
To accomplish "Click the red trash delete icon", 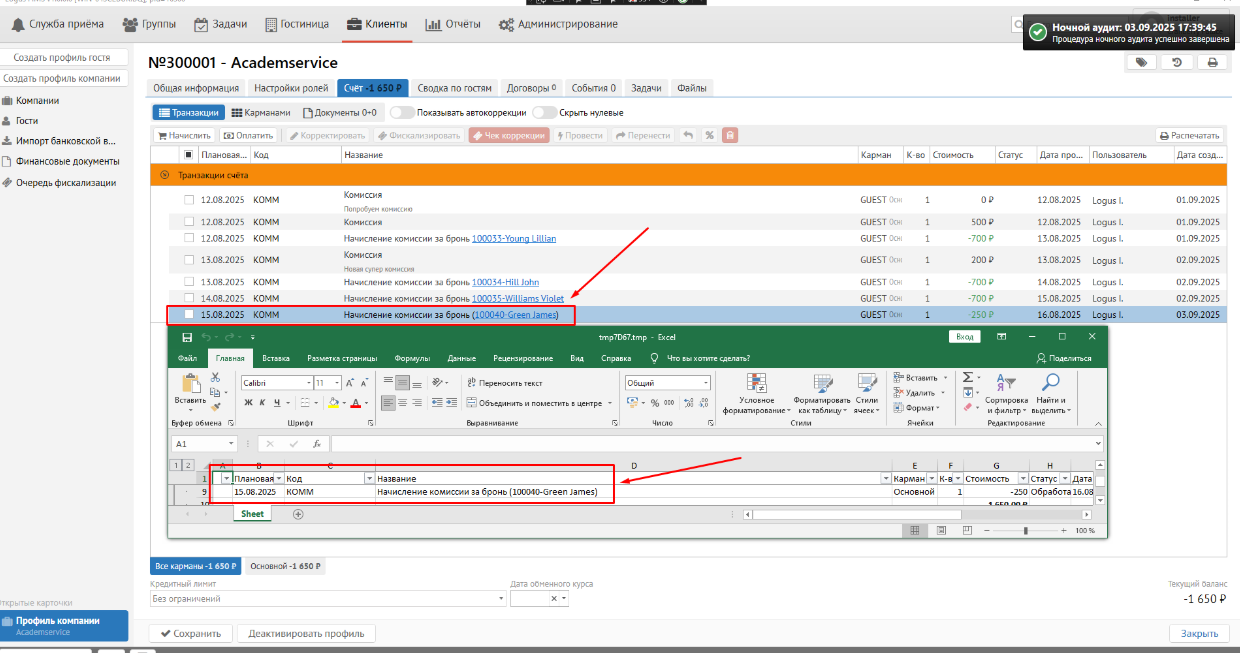I will pos(730,135).
